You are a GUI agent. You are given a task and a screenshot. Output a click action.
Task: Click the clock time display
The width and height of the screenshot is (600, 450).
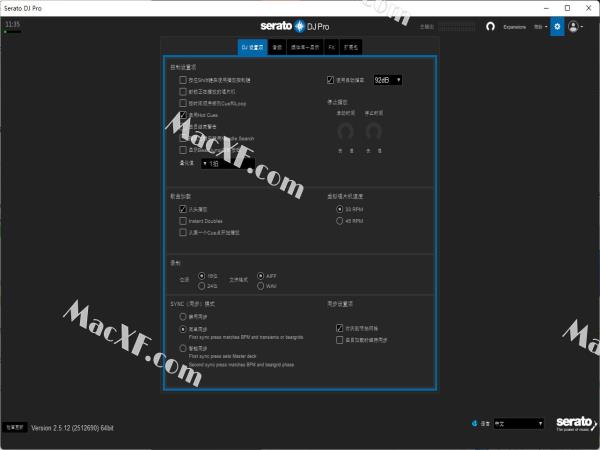pos(12,24)
